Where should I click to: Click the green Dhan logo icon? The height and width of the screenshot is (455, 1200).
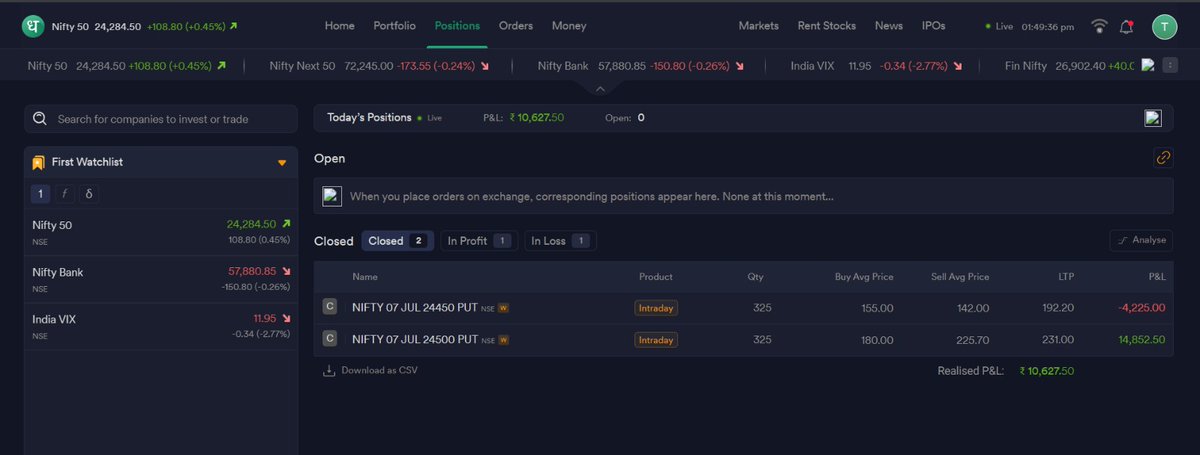[x=32, y=26]
